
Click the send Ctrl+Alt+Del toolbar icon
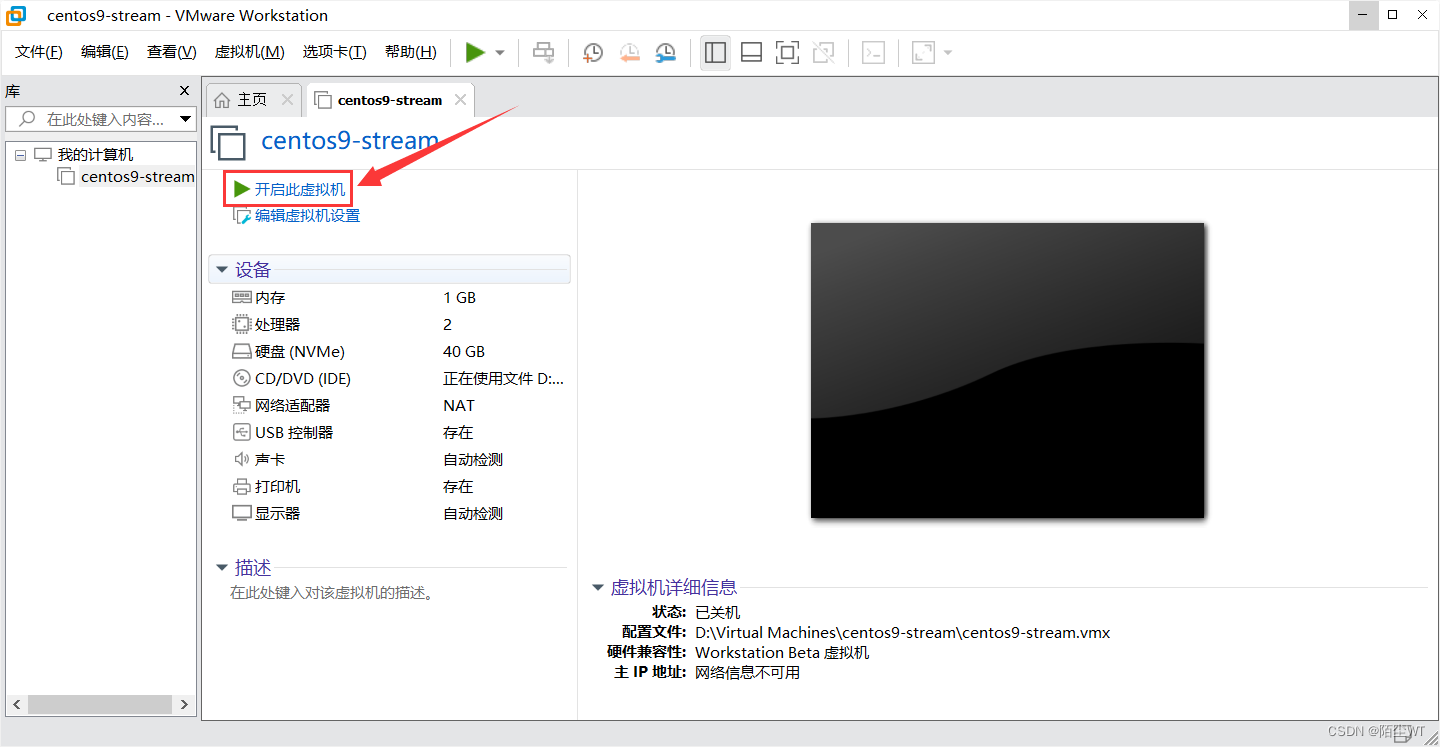click(x=543, y=53)
